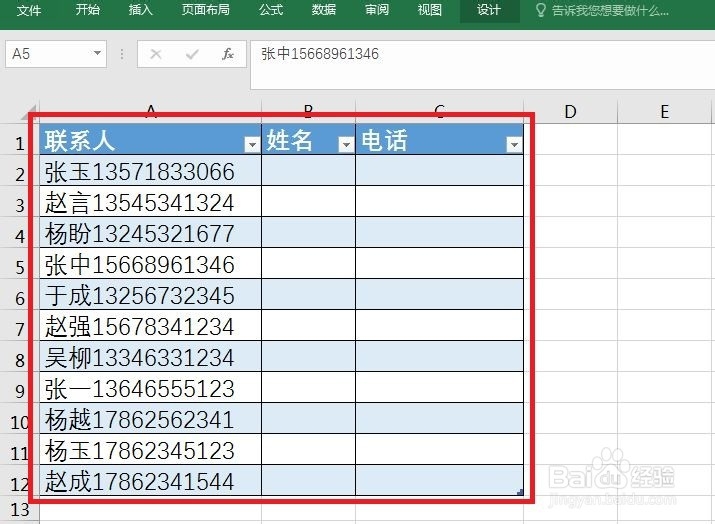This screenshot has width=715, height=524.
Task: Select the 设计 table tools tab
Action: [489, 10]
